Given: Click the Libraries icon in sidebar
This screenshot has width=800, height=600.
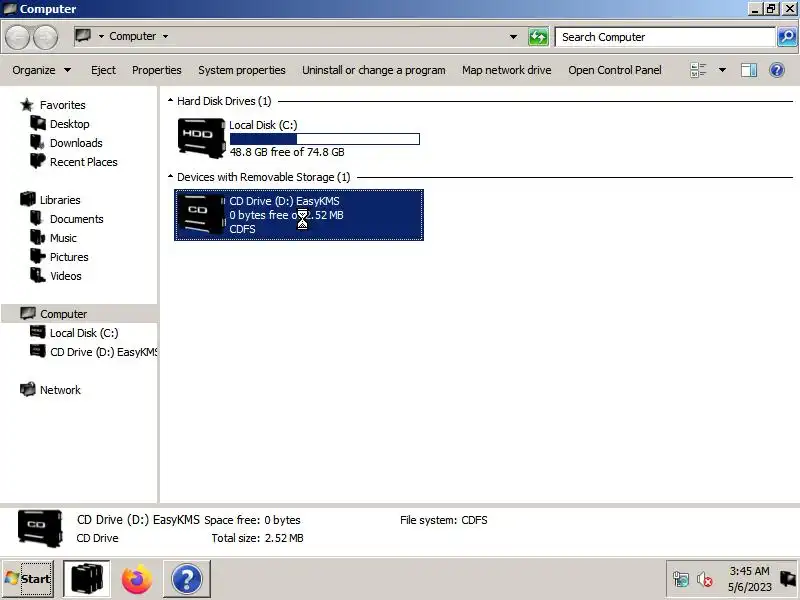Looking at the screenshot, I should (28, 199).
